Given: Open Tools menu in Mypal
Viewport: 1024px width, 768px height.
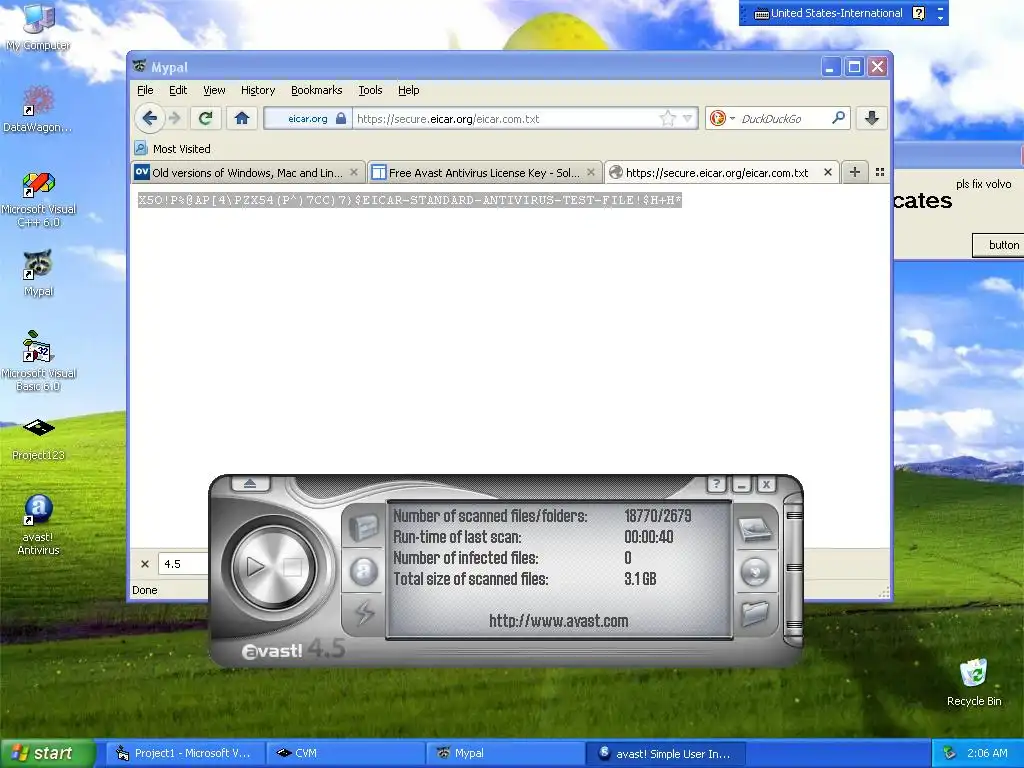Looking at the screenshot, I should (x=370, y=90).
